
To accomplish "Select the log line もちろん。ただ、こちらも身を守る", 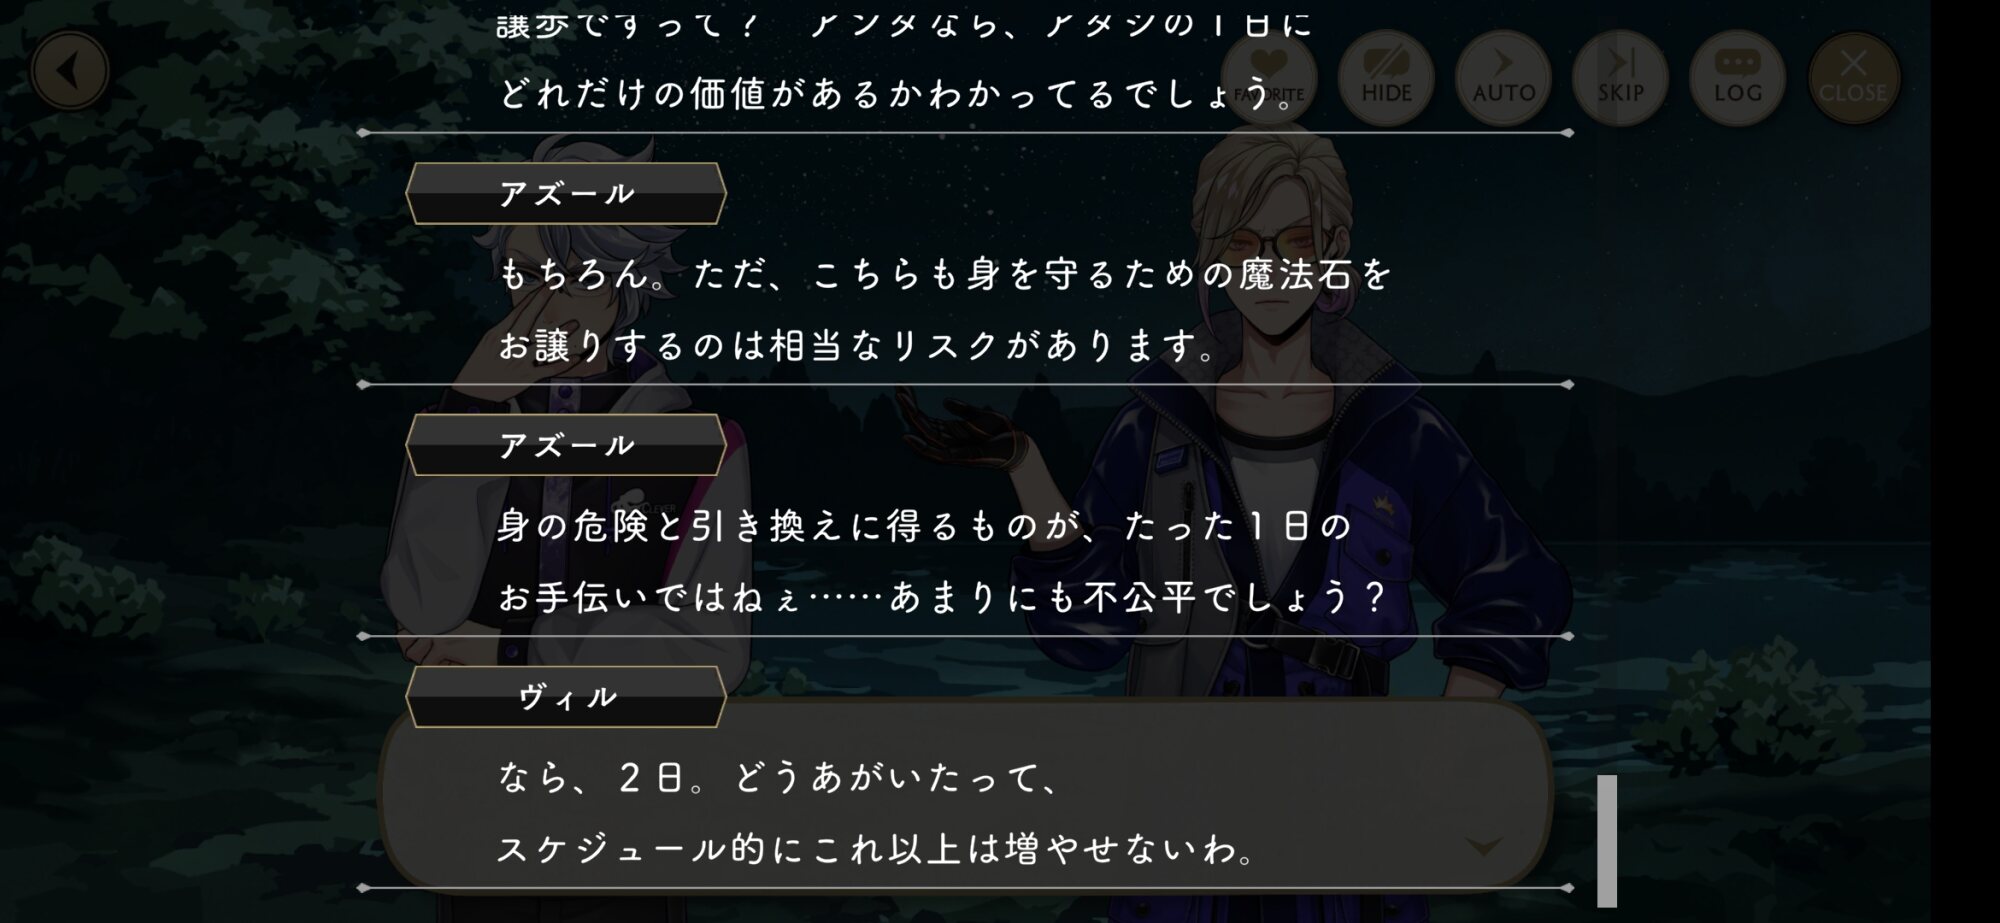I will 944,274.
